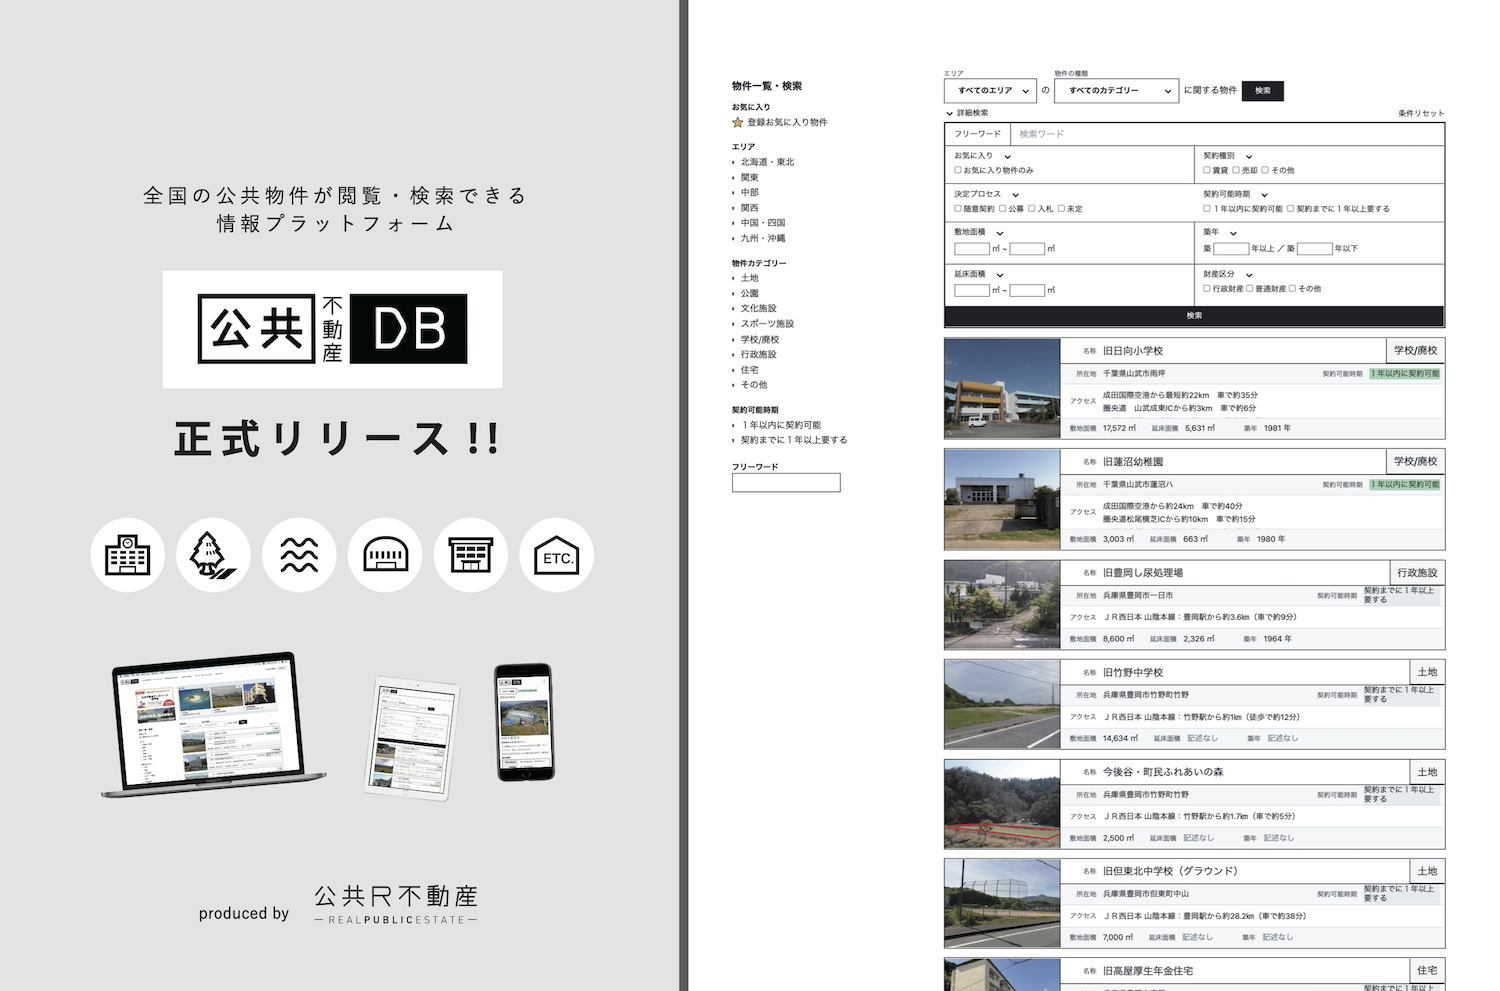Check the 売却 contract type checkbox
1500x991 pixels.
click(1236, 170)
